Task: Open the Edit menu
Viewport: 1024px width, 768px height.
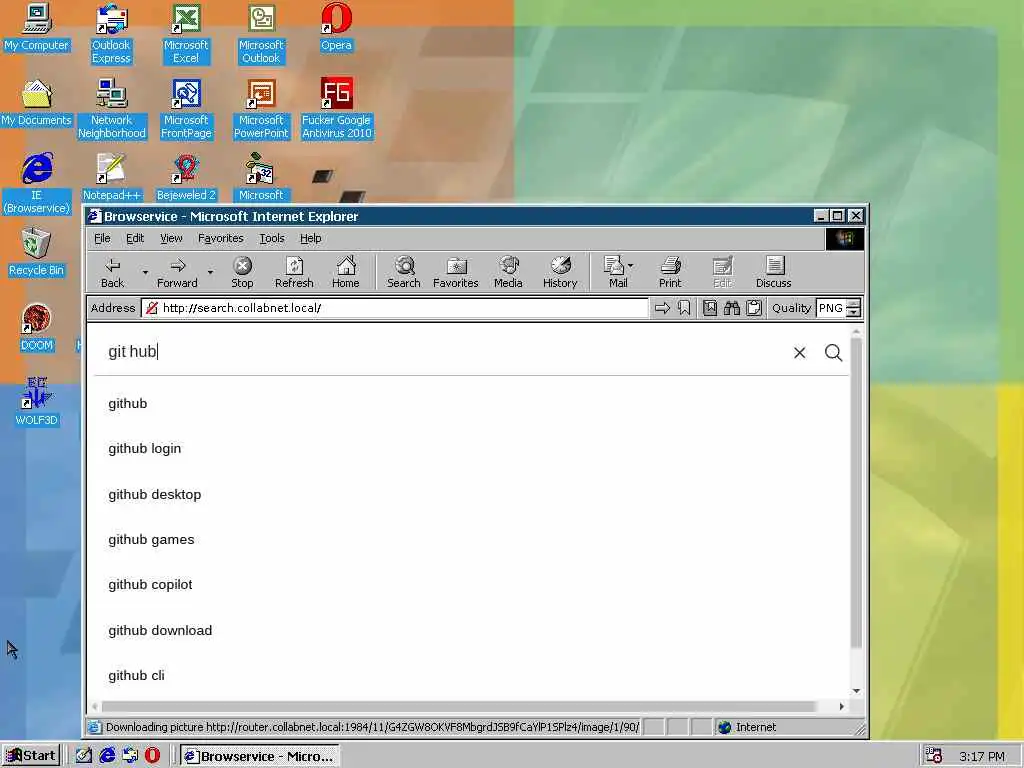Action: tap(135, 238)
